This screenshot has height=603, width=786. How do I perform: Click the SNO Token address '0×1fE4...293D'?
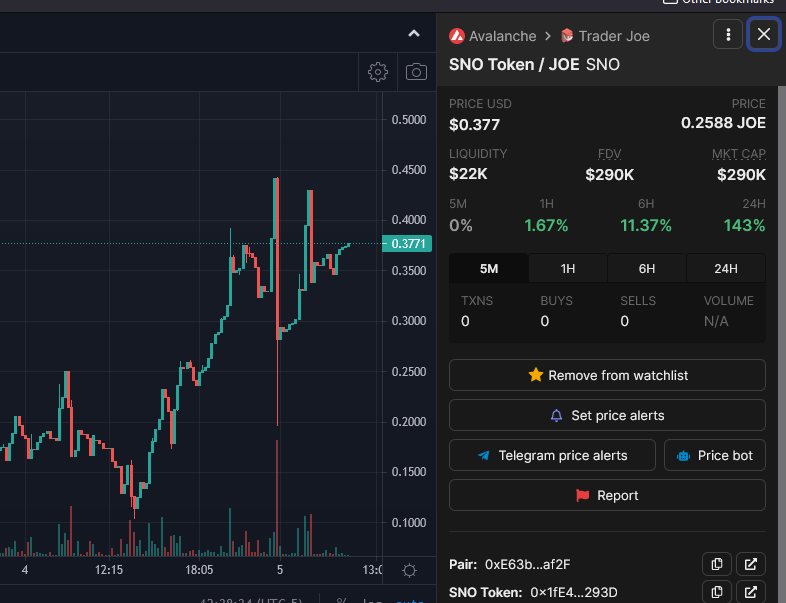(573, 592)
